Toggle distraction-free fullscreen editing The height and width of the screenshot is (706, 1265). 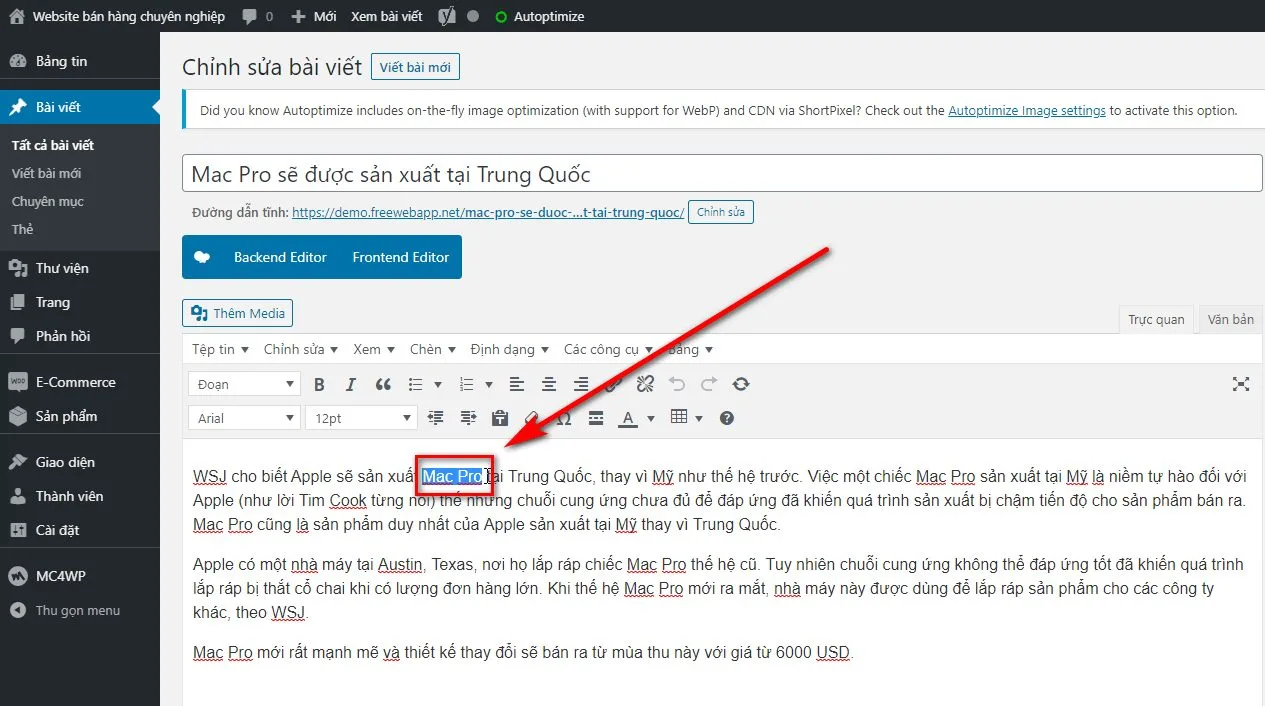point(1241,384)
